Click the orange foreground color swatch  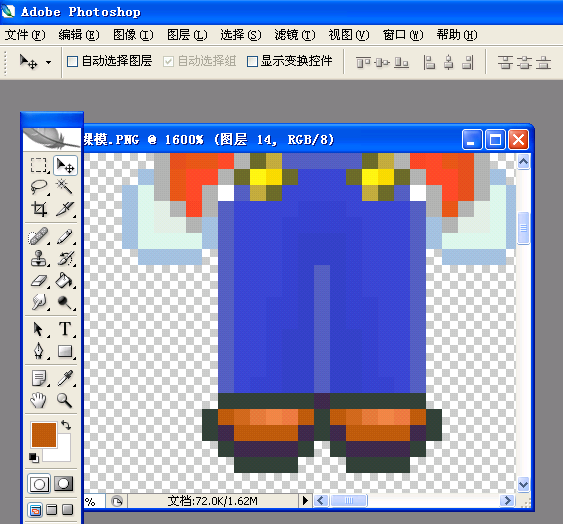(x=44, y=435)
